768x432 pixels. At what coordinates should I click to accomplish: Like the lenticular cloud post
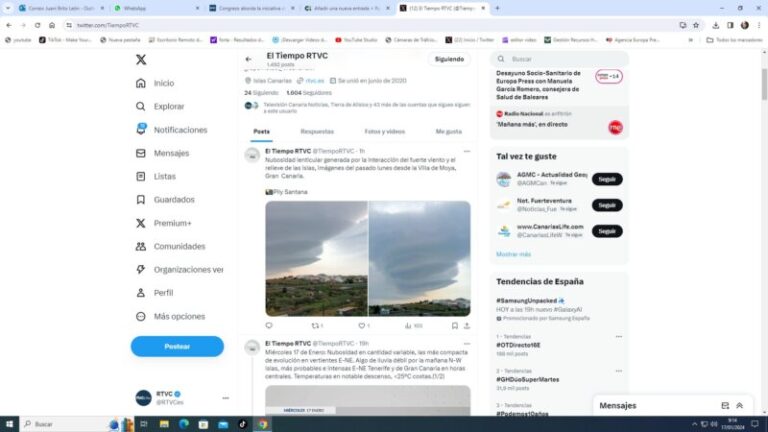(x=364, y=326)
